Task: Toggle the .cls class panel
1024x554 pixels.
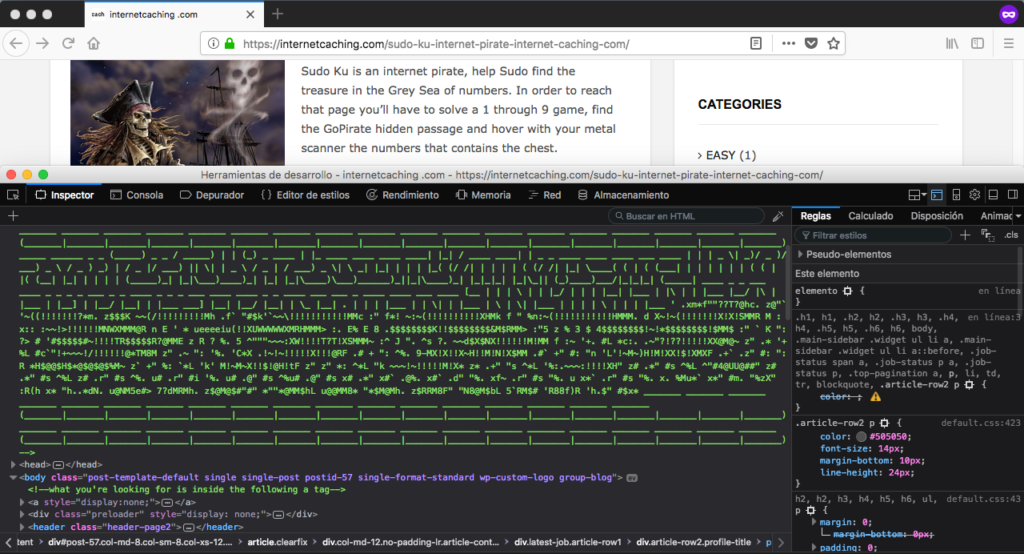Action: tap(1011, 235)
